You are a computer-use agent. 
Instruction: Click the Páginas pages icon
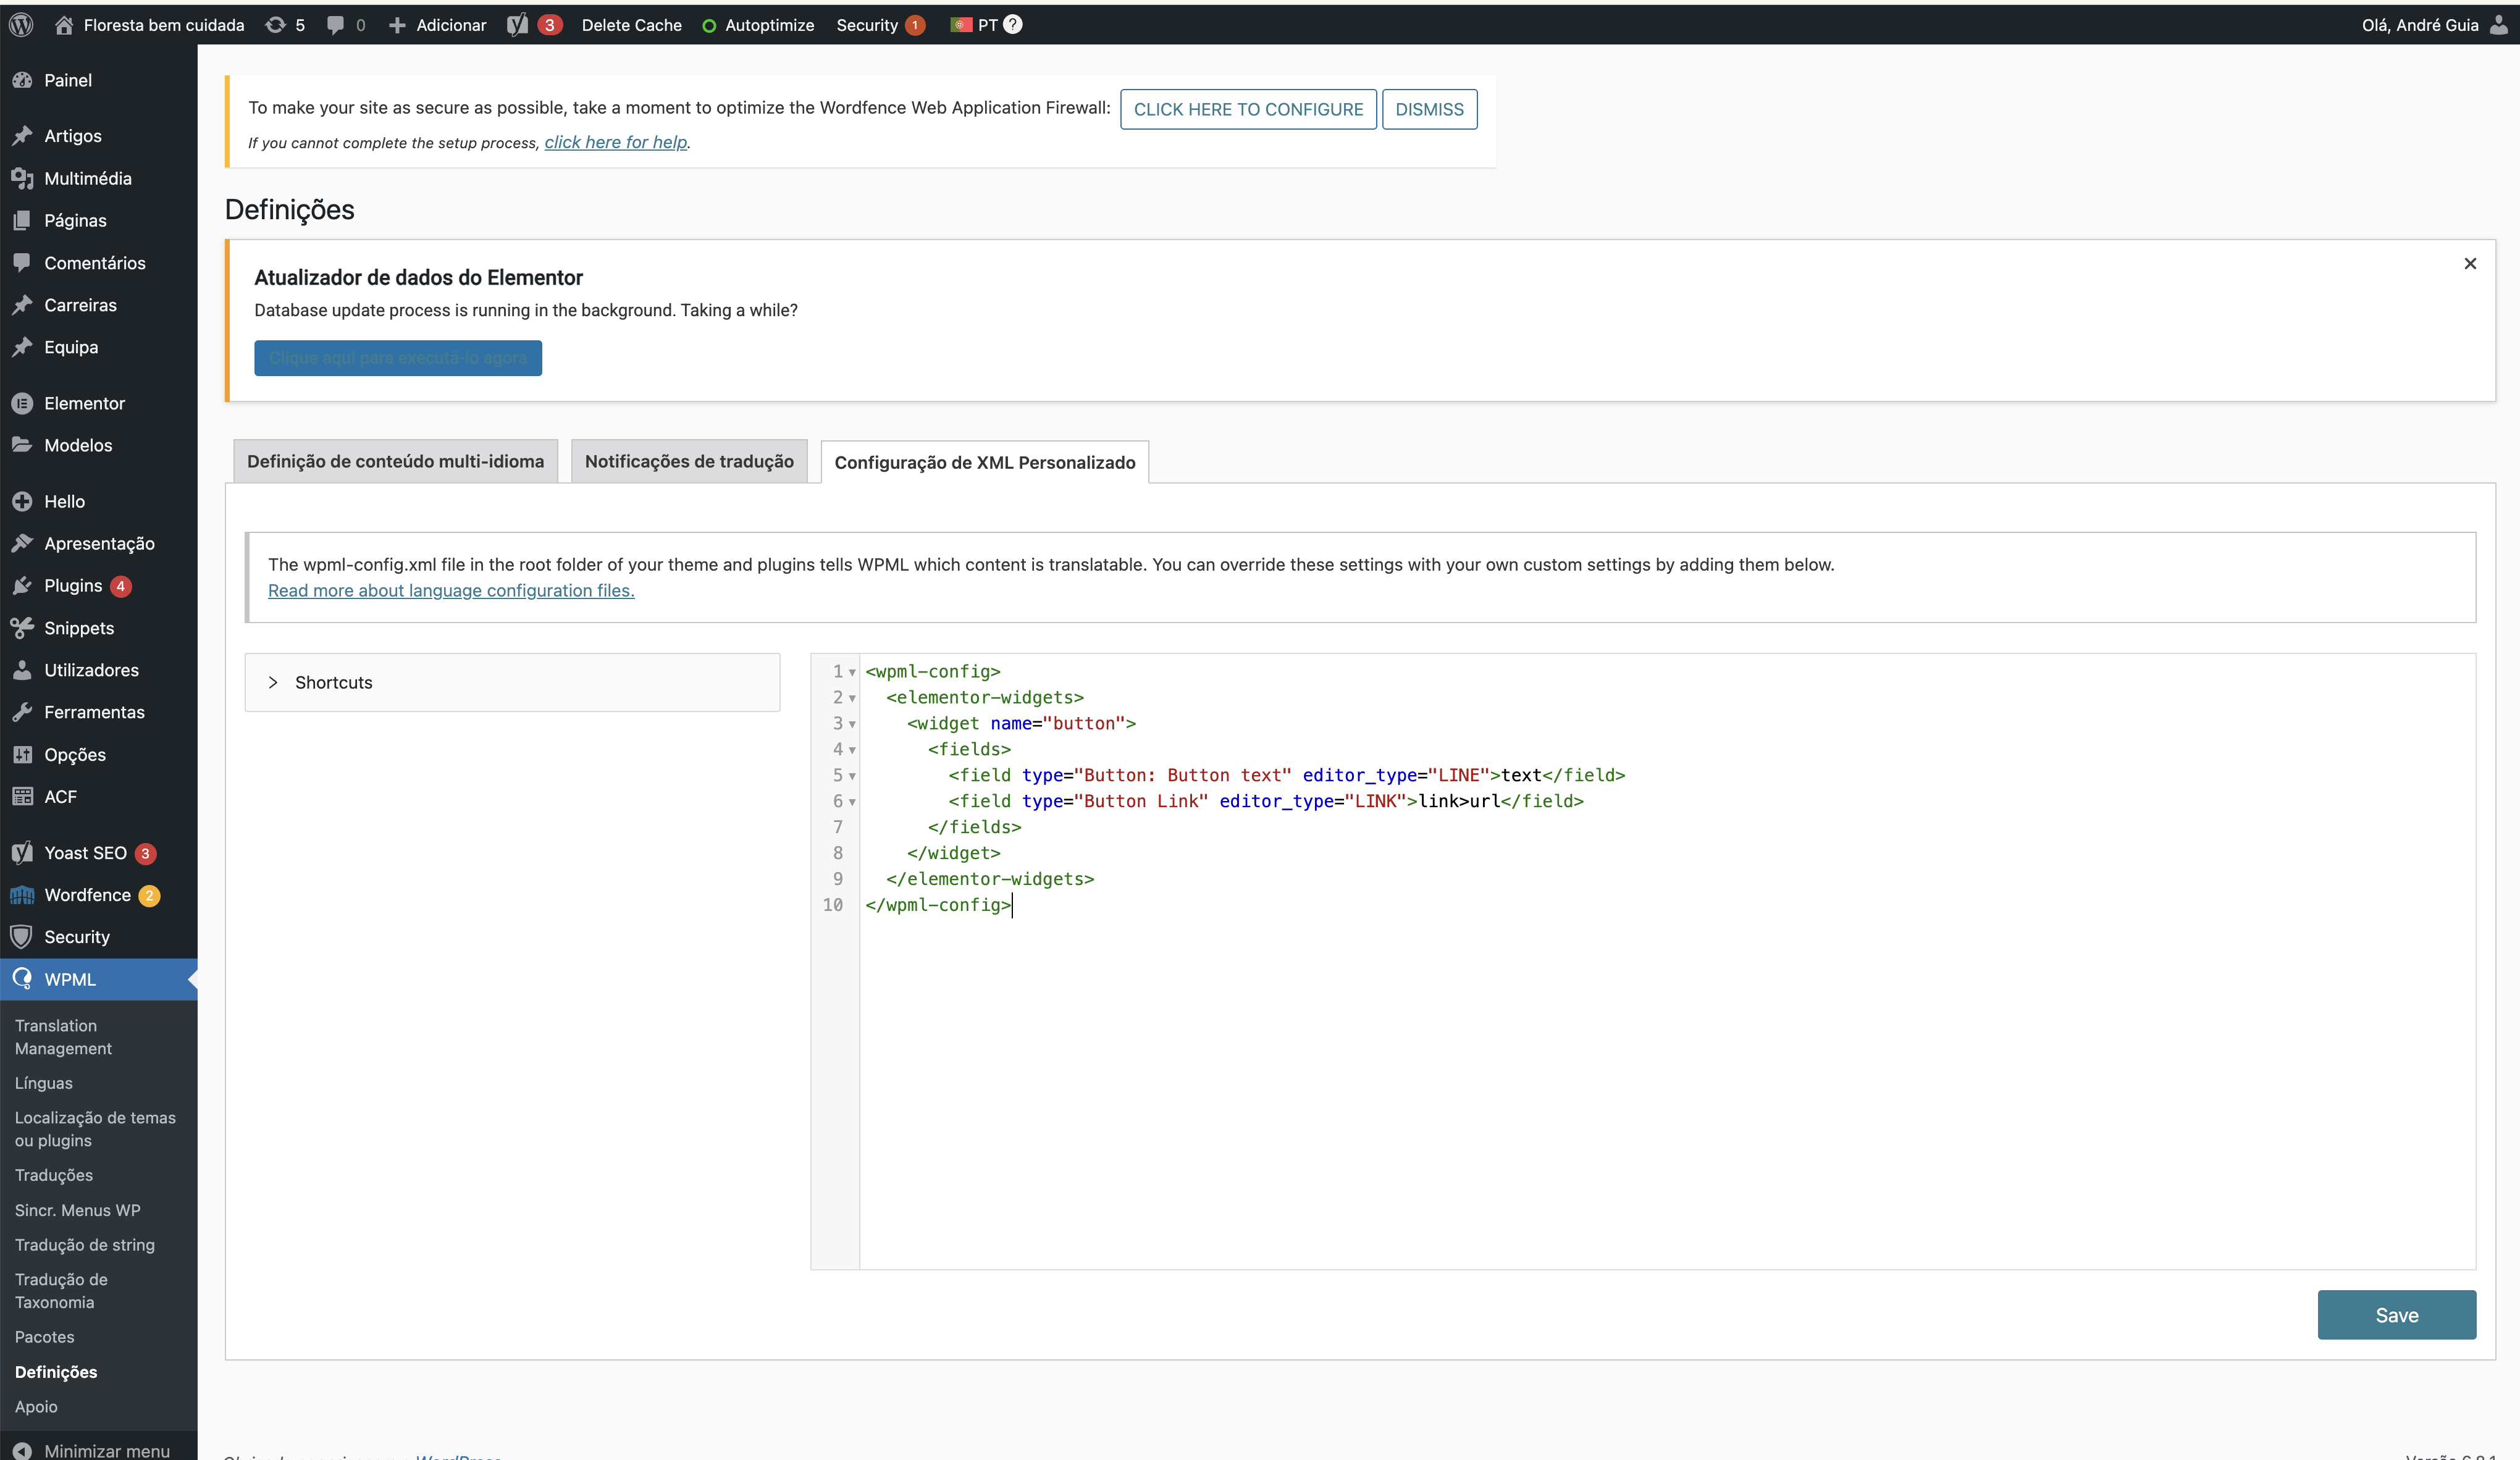point(22,220)
